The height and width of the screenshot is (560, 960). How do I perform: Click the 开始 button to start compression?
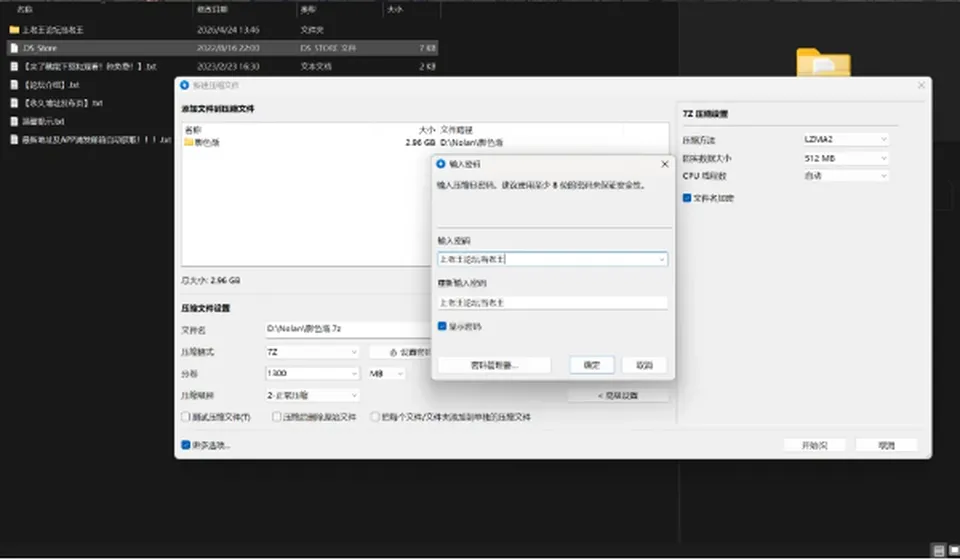tap(814, 445)
